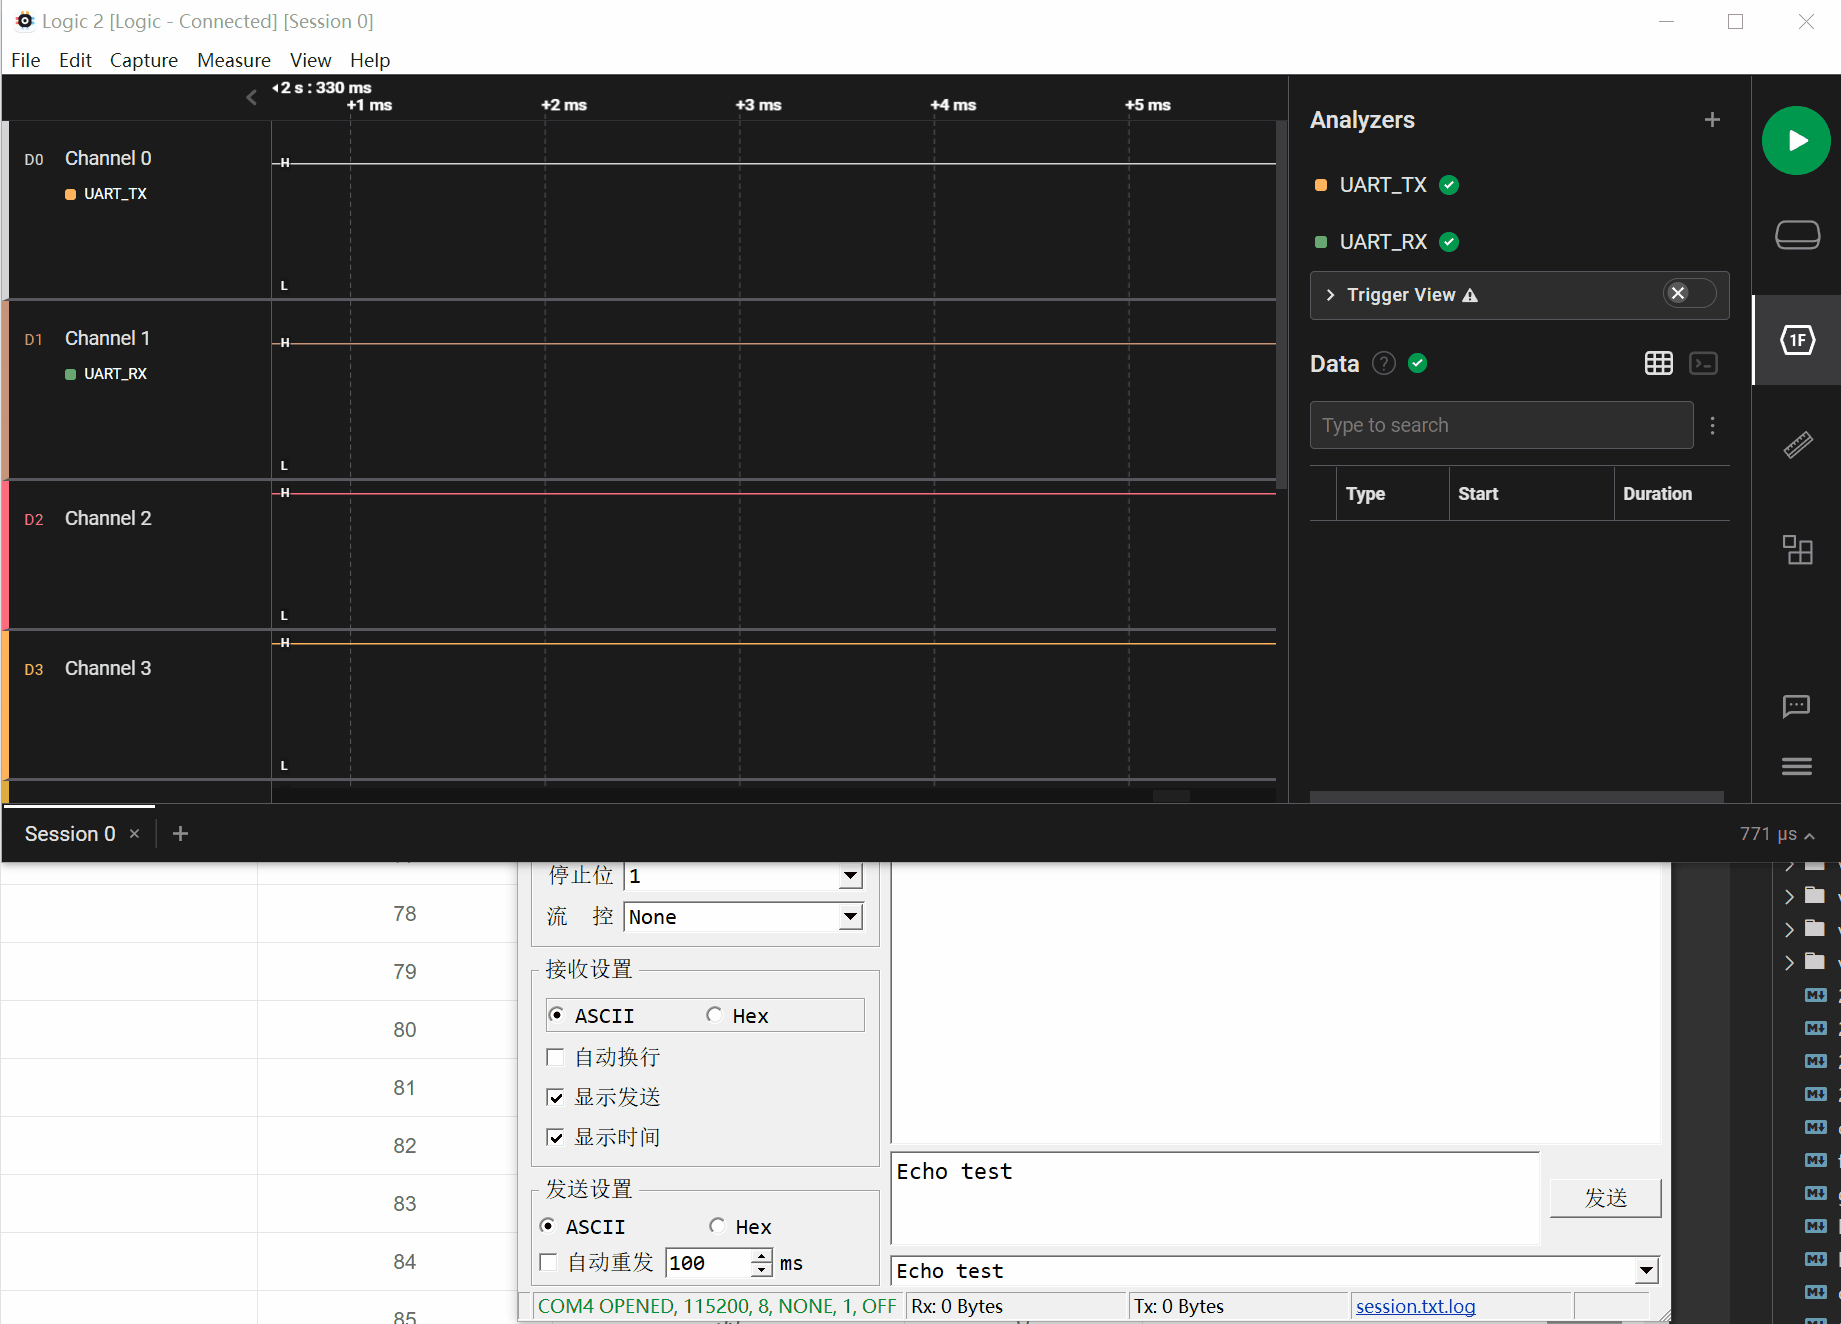Click the Data panel horizontal scrollbar
The width and height of the screenshot is (1841, 1324).
[x=1516, y=797]
